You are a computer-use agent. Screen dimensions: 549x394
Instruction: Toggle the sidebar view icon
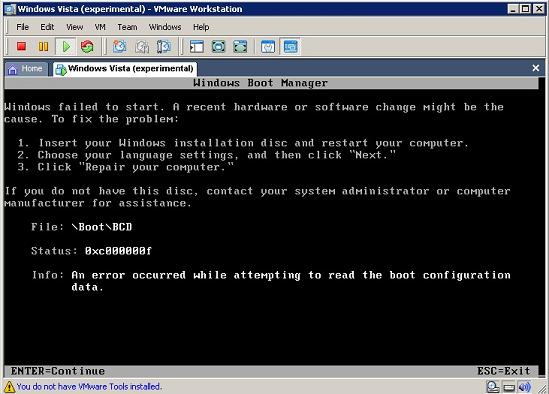196,46
